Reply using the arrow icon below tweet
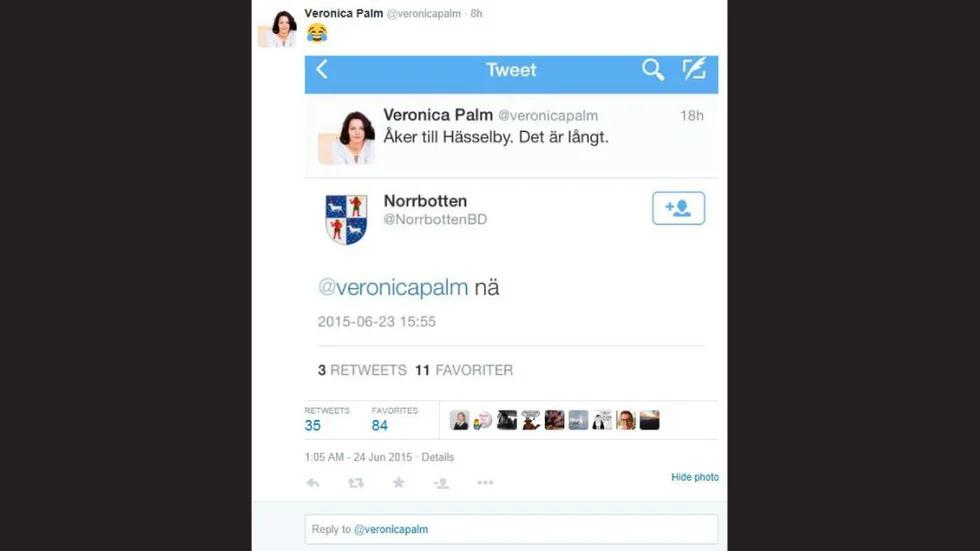 coord(313,483)
